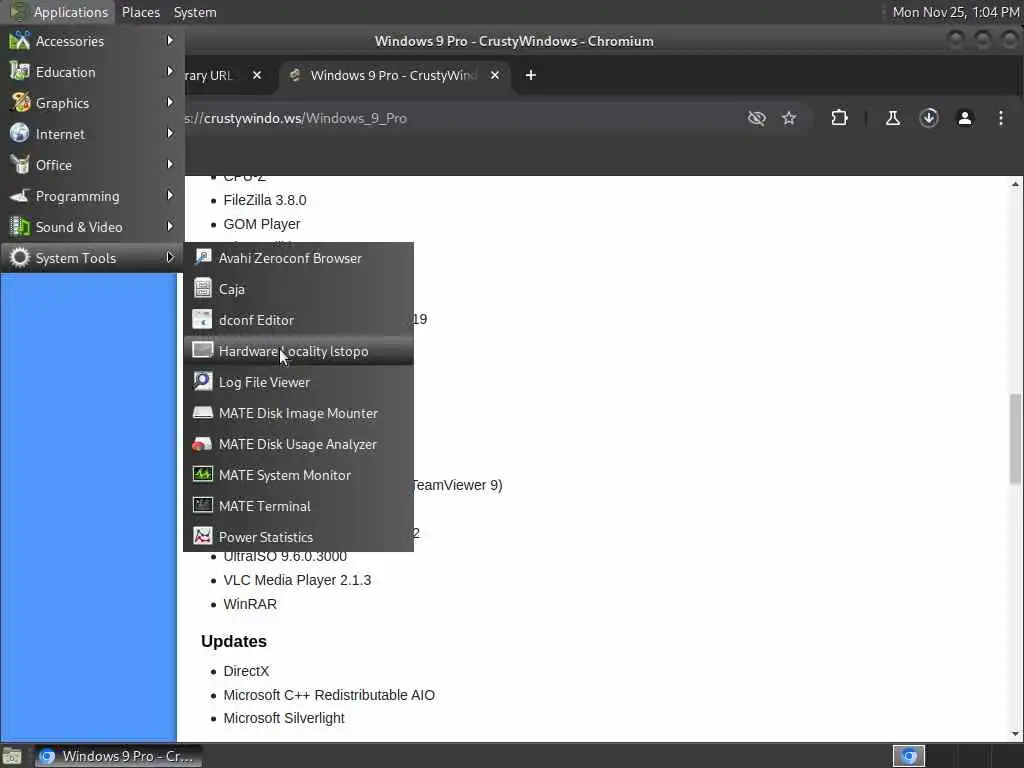This screenshot has height=768, width=1024.
Task: Open the Programming menu category
Action: (x=92, y=196)
